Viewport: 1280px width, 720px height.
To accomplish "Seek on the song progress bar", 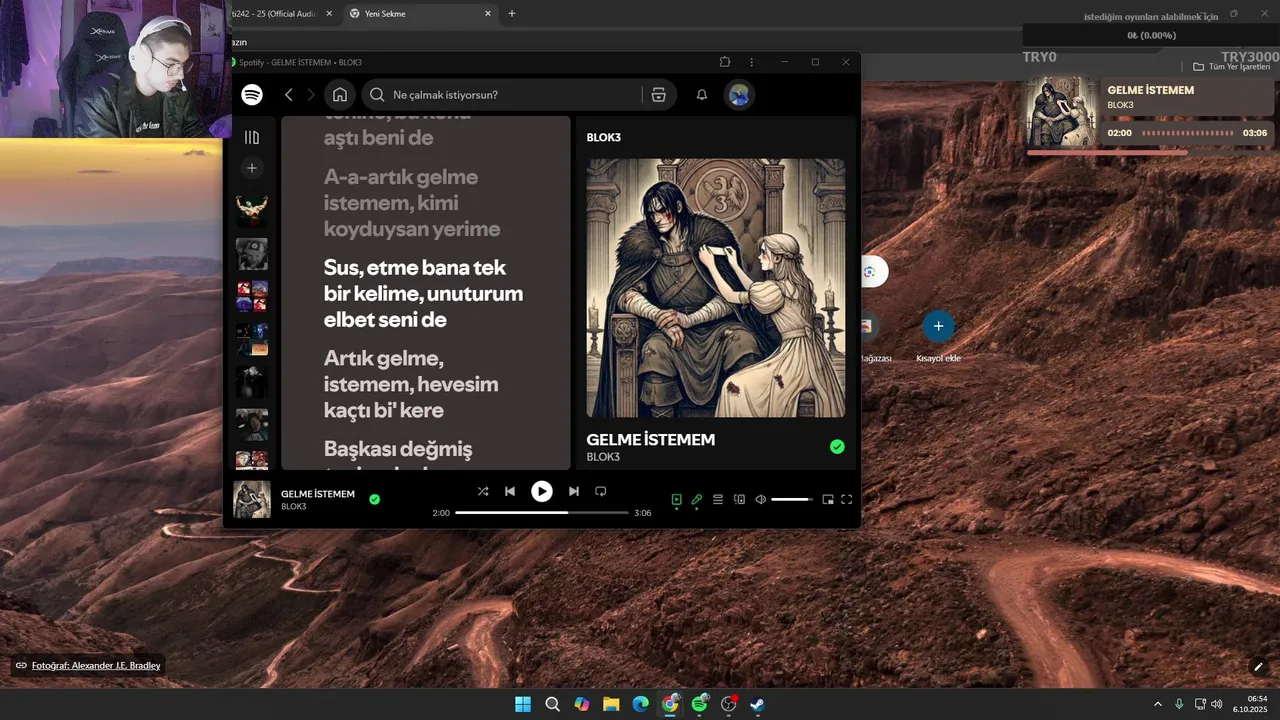I will [541, 513].
